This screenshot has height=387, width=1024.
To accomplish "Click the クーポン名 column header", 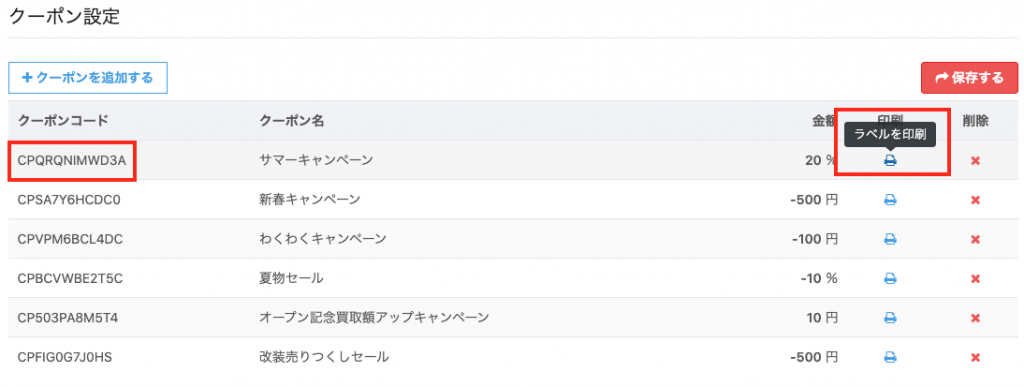I will (x=292, y=121).
